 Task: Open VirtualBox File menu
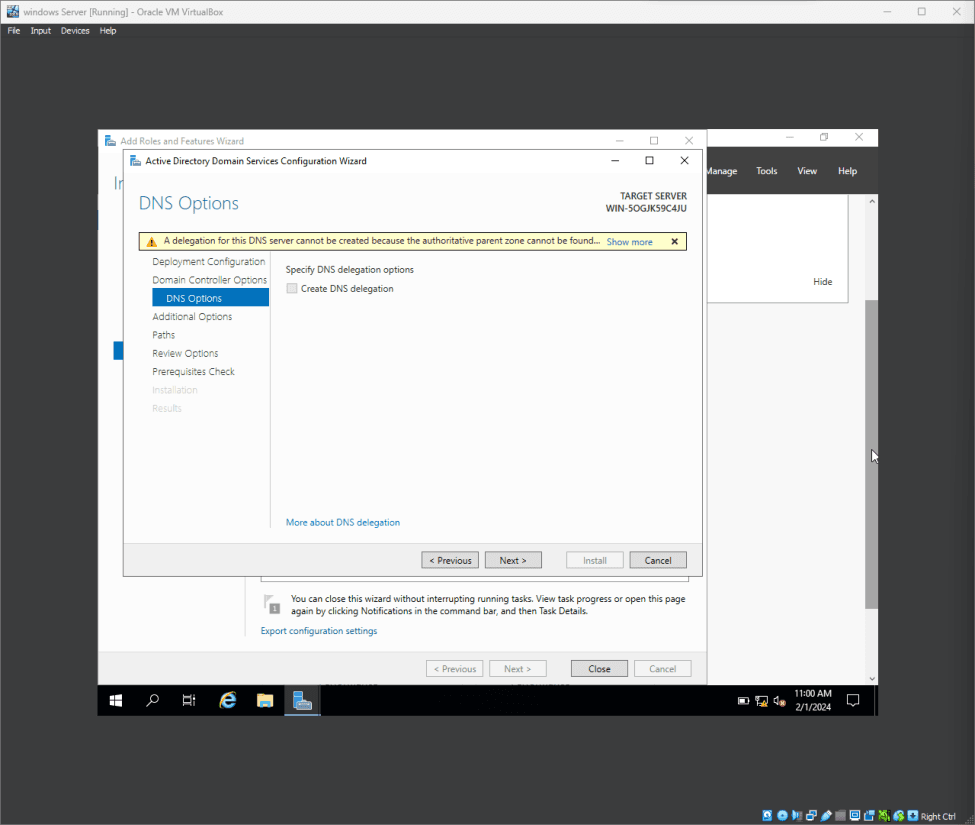(x=14, y=30)
